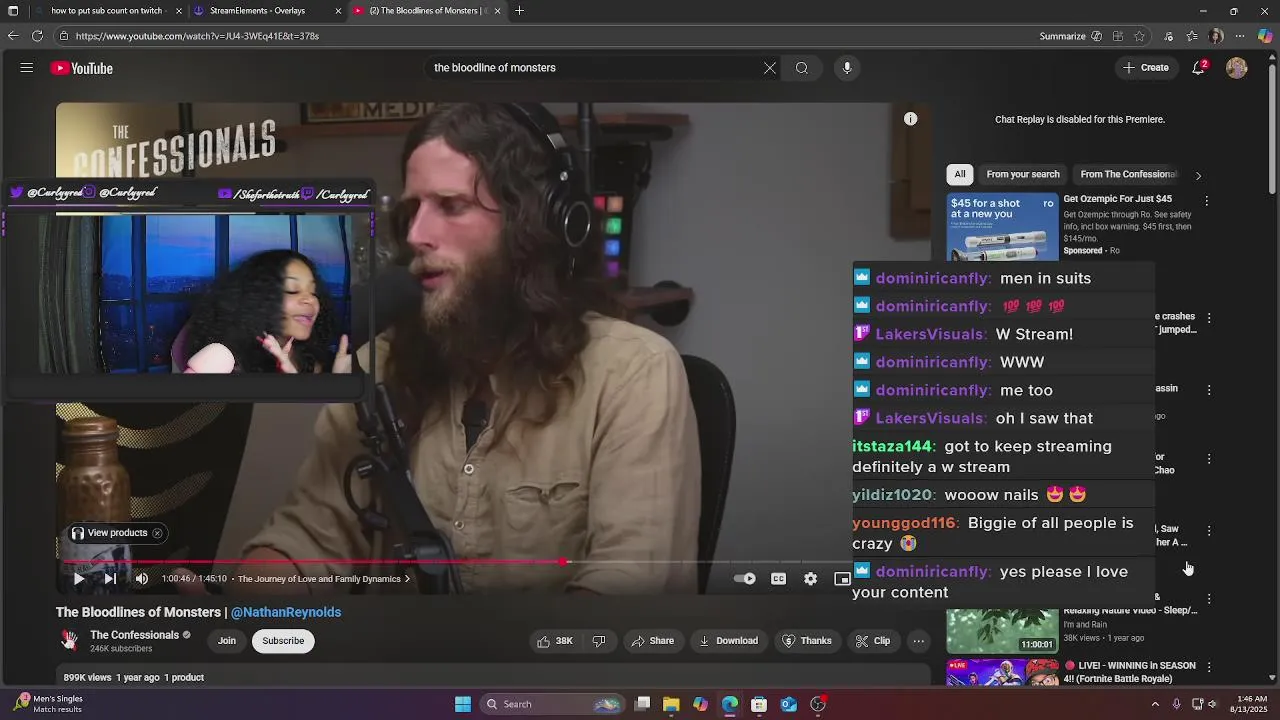
Task: Show the video info card icon
Action: [x=911, y=119]
